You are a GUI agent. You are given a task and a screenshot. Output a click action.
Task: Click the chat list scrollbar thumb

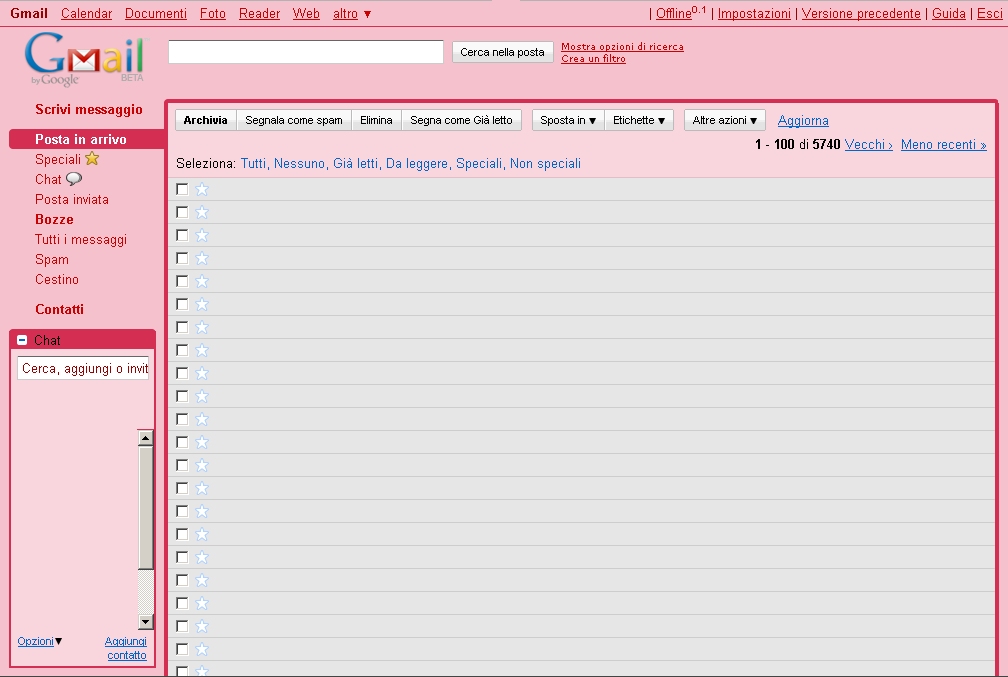tap(145, 508)
